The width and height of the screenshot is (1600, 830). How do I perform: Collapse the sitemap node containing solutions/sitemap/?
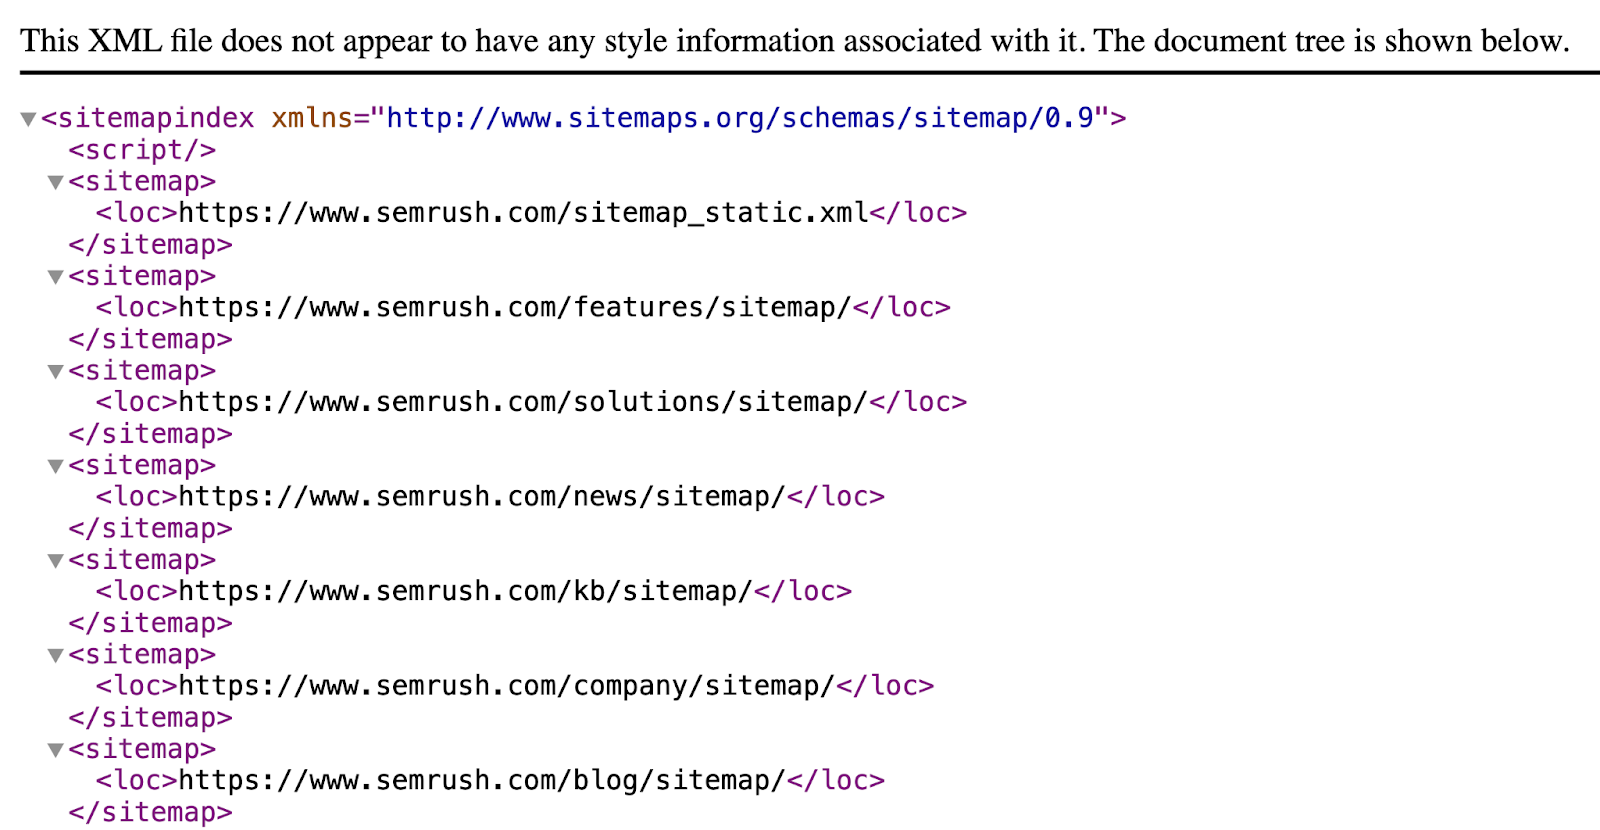(x=56, y=372)
